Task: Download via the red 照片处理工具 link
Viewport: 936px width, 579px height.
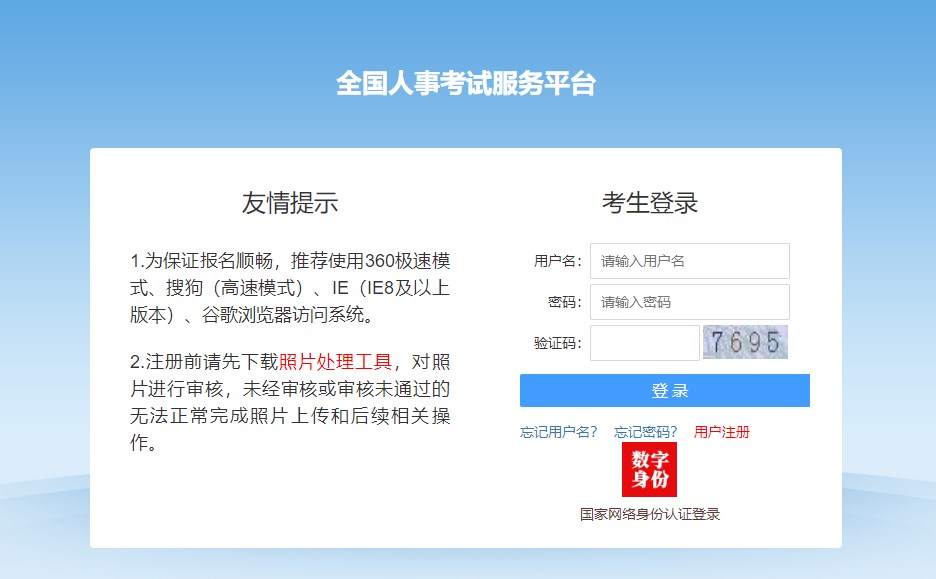Action: (335, 361)
